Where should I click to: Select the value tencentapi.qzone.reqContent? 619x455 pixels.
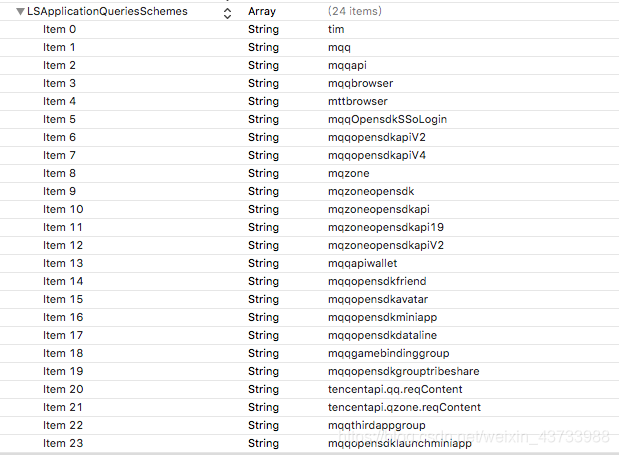(404, 408)
